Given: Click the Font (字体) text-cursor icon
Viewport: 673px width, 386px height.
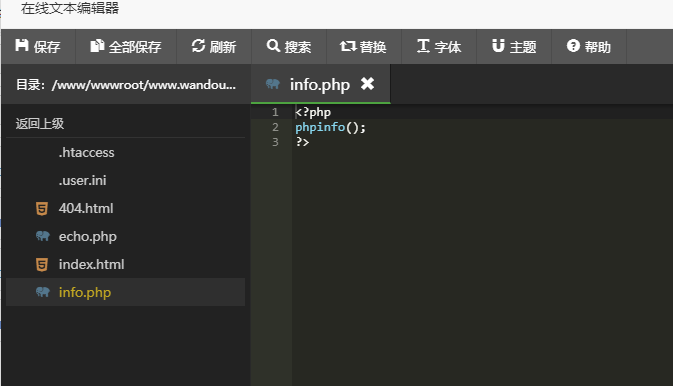Looking at the screenshot, I should pyautogui.click(x=423, y=46).
